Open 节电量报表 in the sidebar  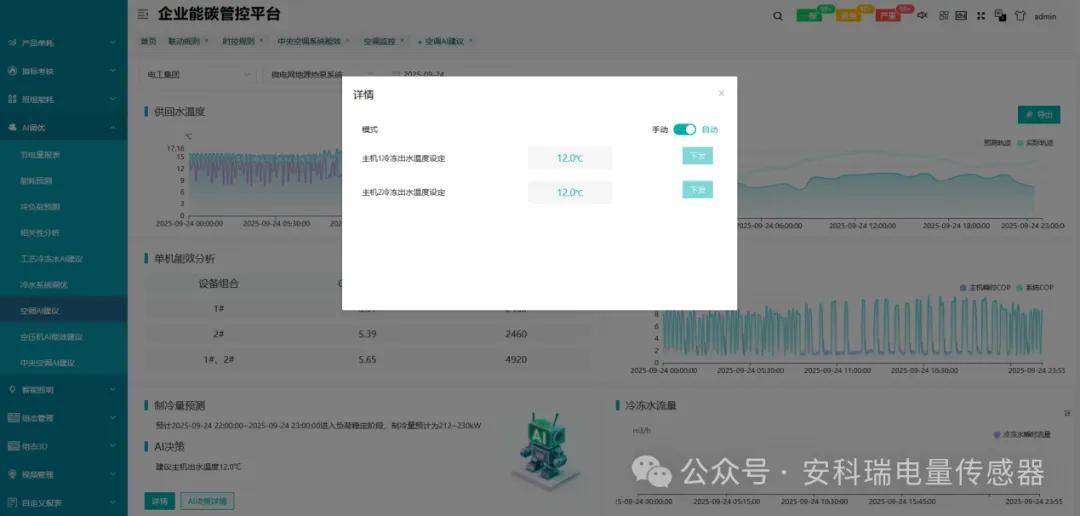(x=40, y=155)
